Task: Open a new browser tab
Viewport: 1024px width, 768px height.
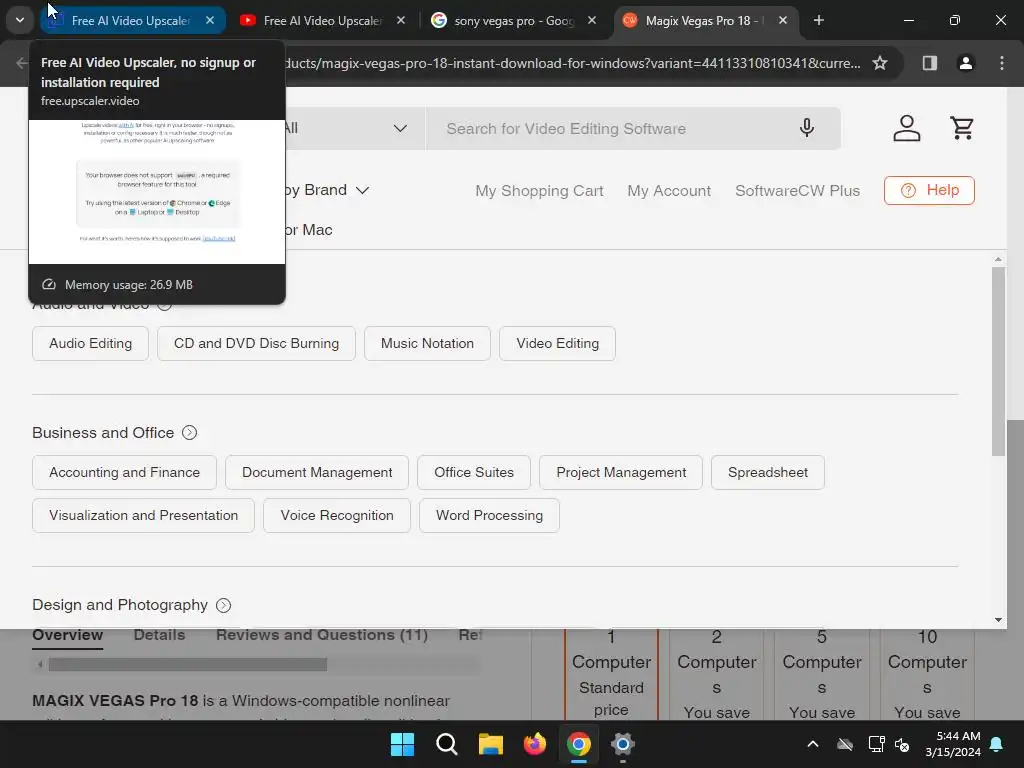Action: pyautogui.click(x=818, y=20)
